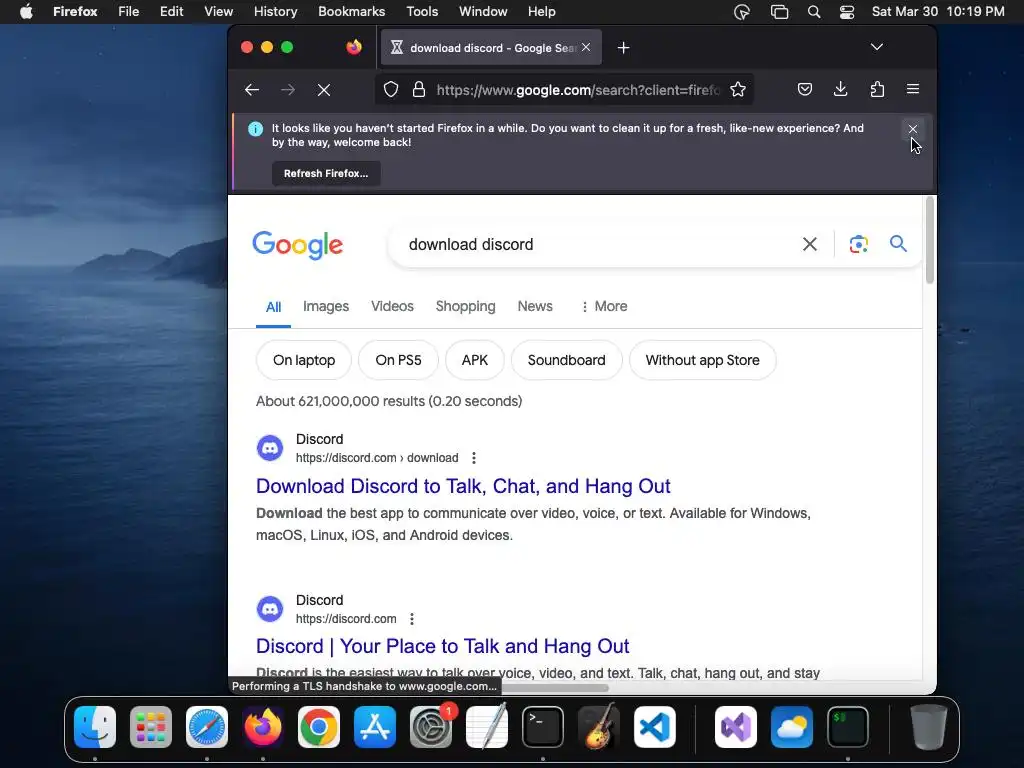Close the download discord tab
The image size is (1024, 768).
586,47
